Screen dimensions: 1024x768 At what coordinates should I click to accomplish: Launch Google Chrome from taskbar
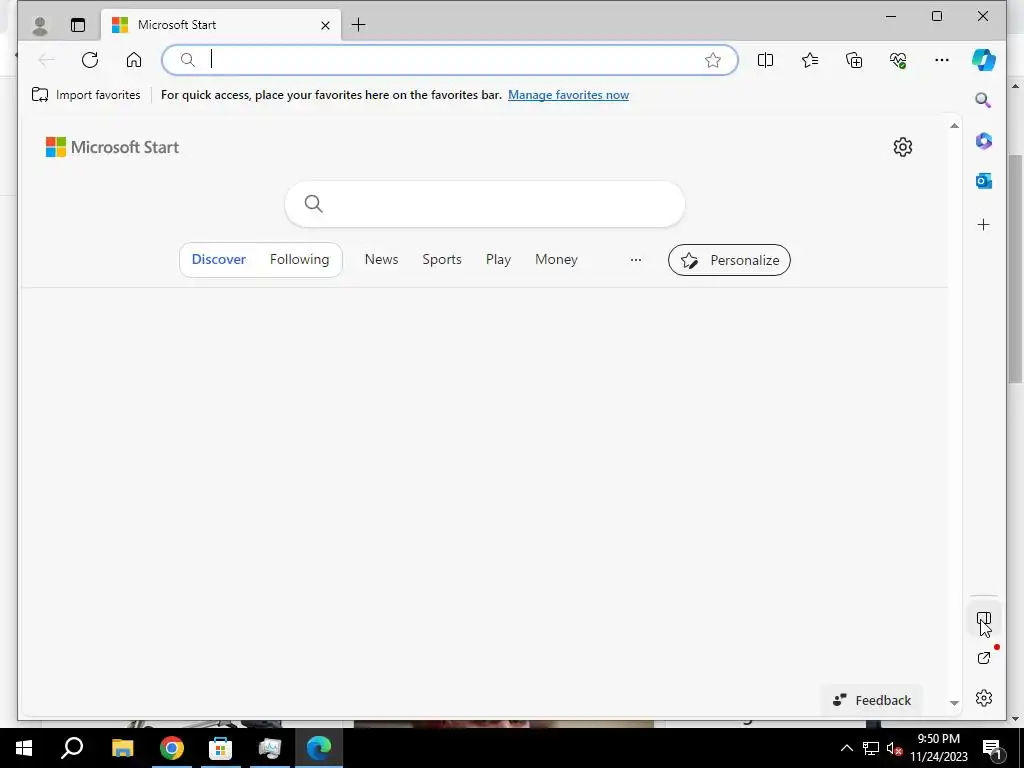point(172,748)
